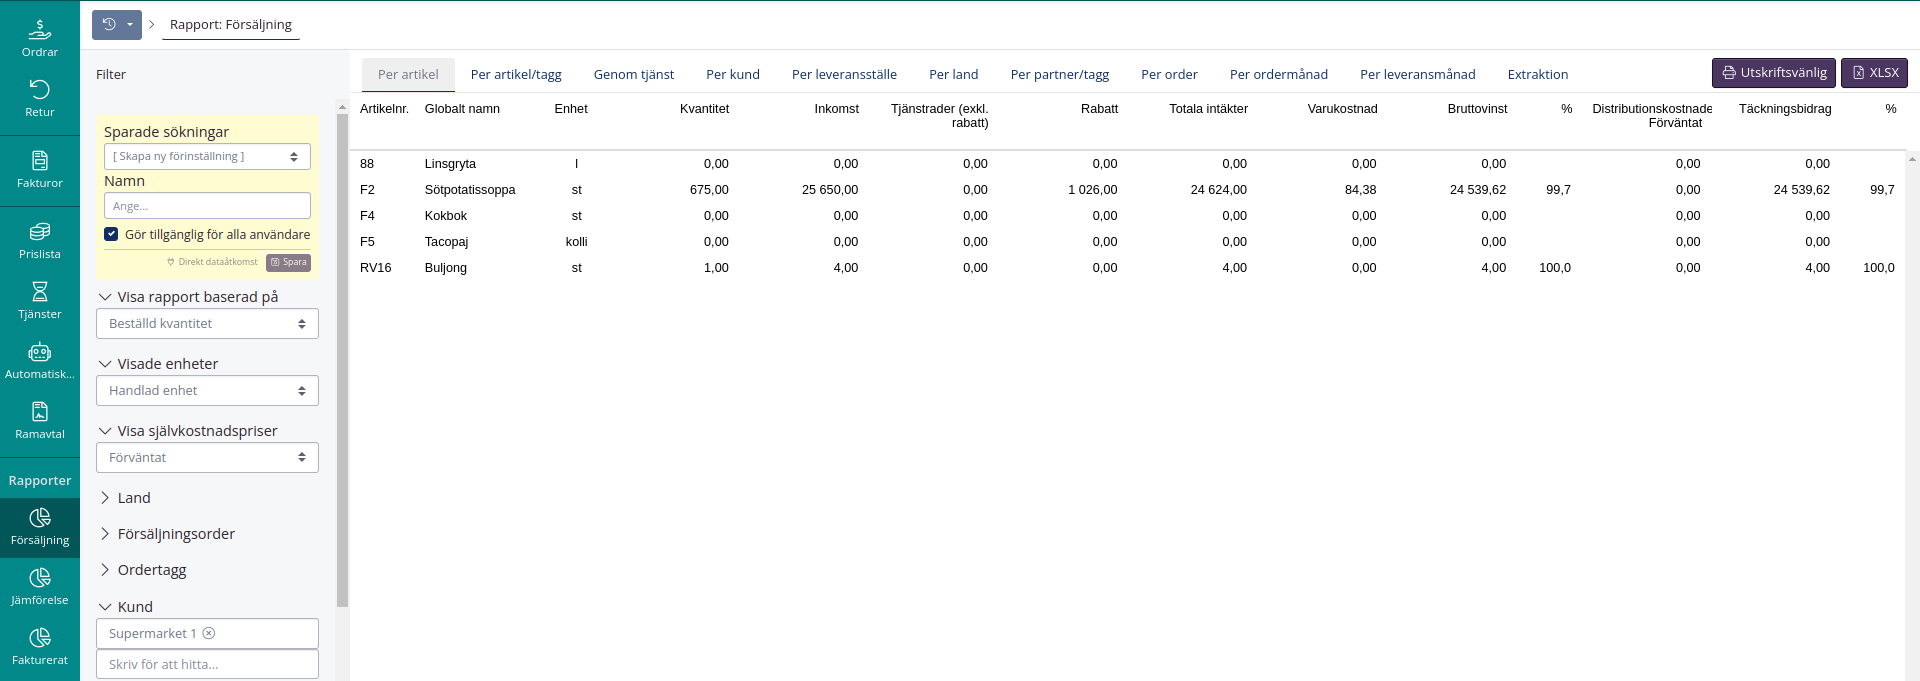Open Prislista from the sidebar

point(39,240)
